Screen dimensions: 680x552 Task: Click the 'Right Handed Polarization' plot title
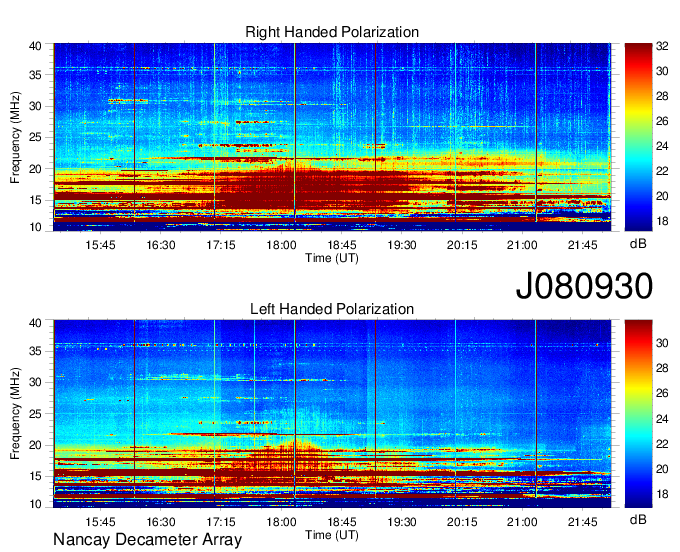point(332,32)
